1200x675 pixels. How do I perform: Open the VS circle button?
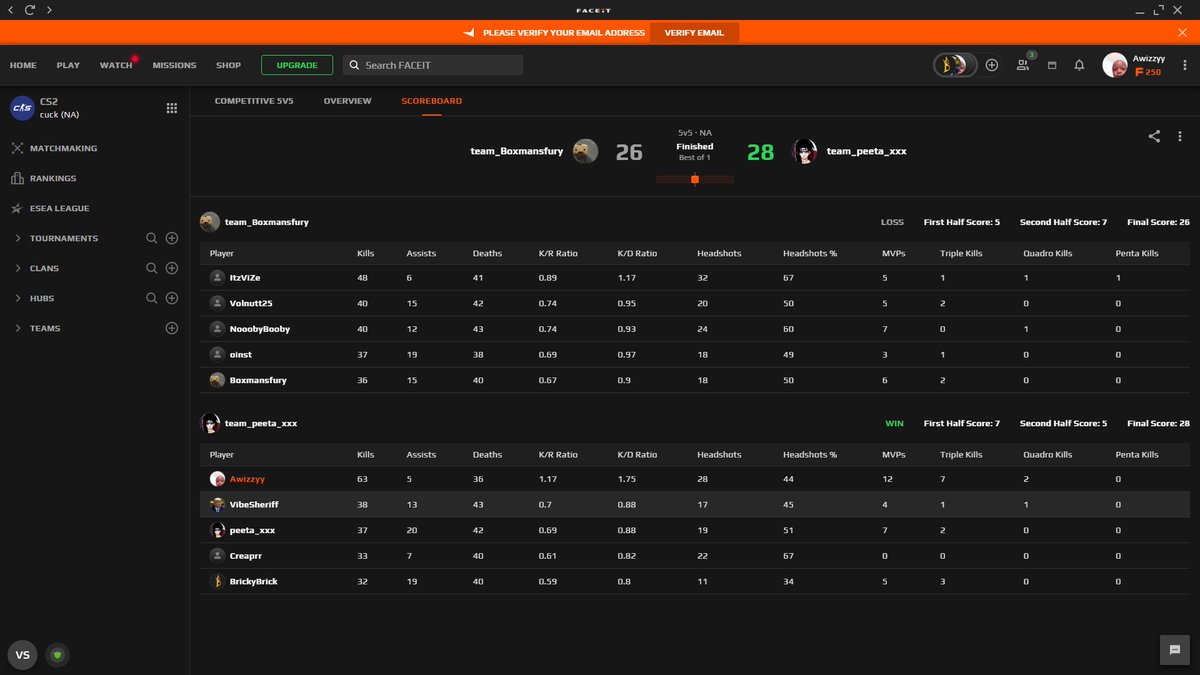[23, 655]
